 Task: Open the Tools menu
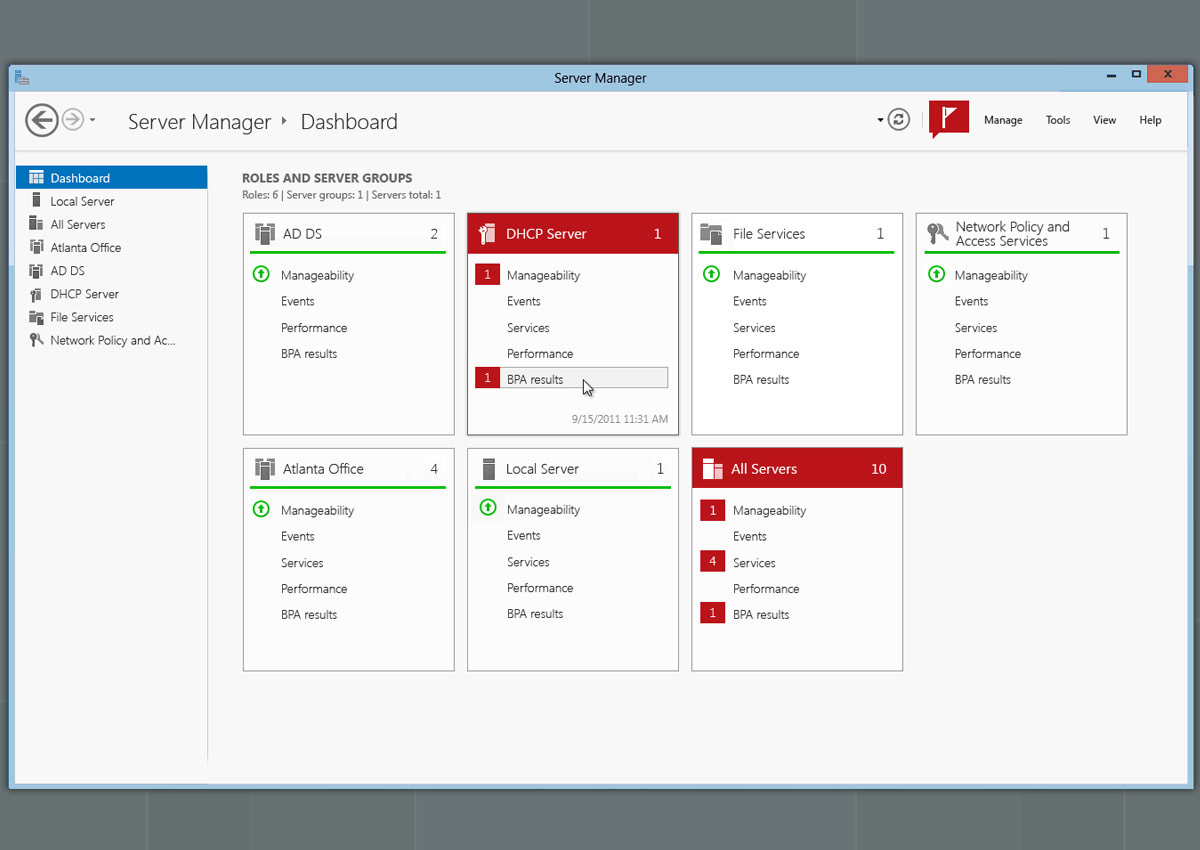click(1058, 120)
